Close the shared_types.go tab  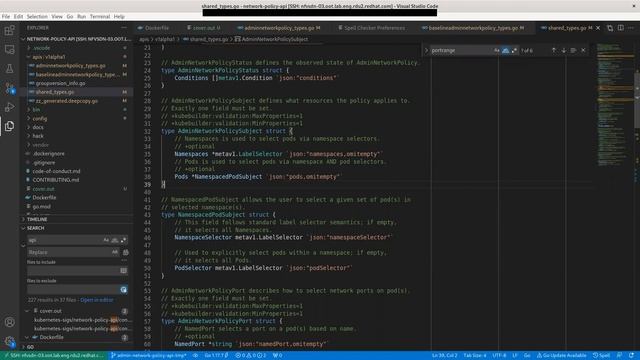(x=598, y=28)
